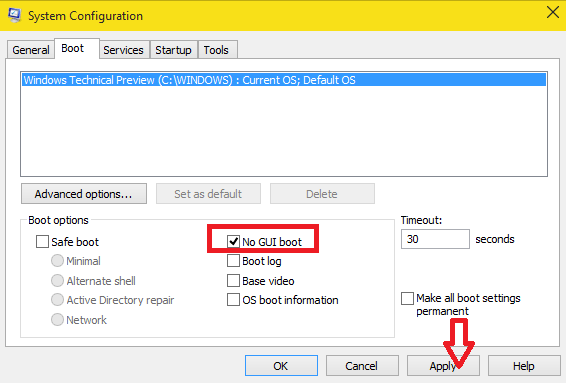Choose the Alternate shell radio option

coord(57,280)
